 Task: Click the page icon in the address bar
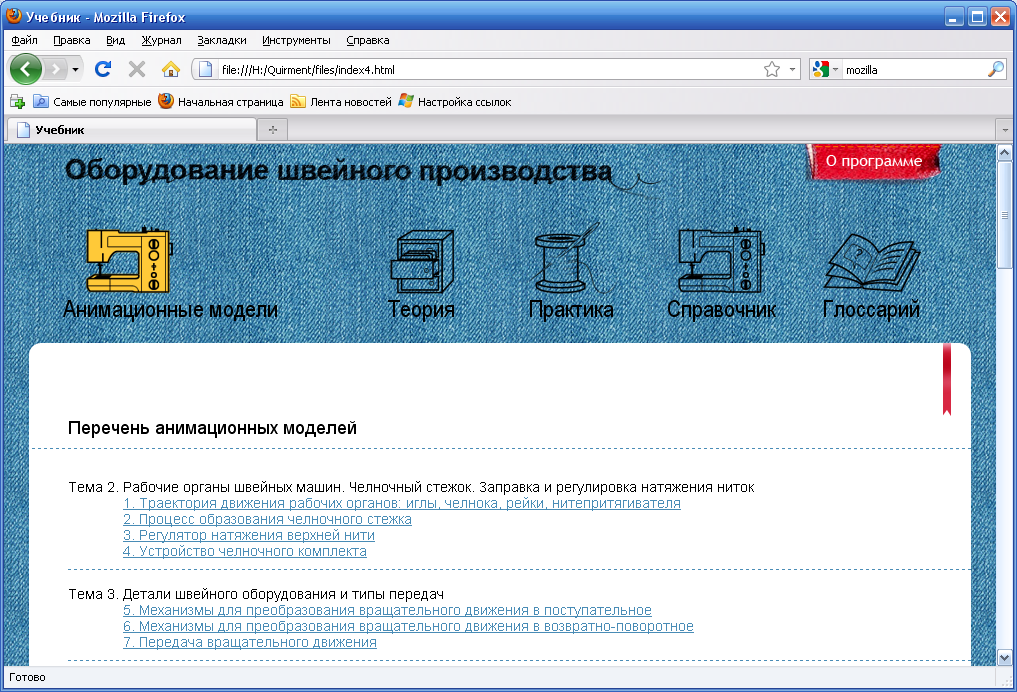pyautogui.click(x=205, y=69)
